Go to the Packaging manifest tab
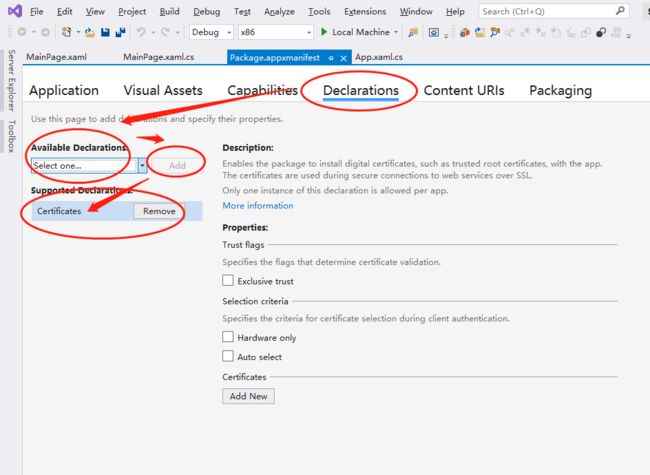This screenshot has width=650, height=475. tap(560, 90)
